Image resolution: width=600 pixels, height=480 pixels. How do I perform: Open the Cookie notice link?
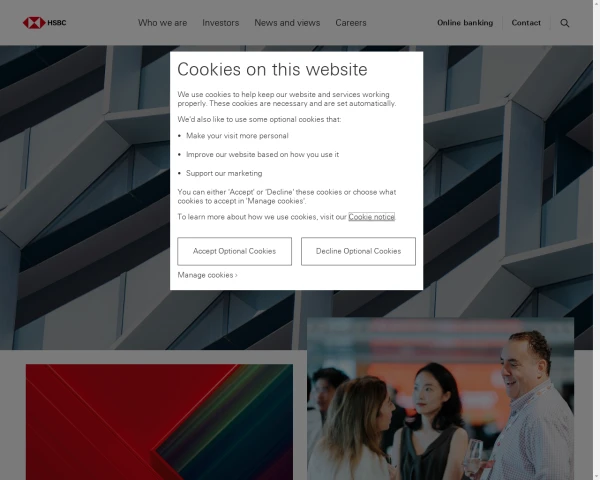[371, 217]
